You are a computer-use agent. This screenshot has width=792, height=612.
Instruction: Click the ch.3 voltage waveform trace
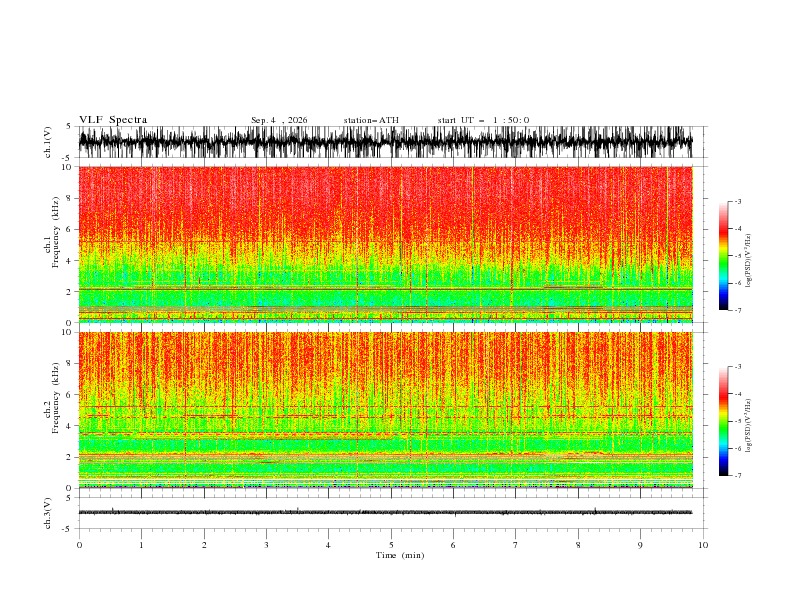point(386,512)
